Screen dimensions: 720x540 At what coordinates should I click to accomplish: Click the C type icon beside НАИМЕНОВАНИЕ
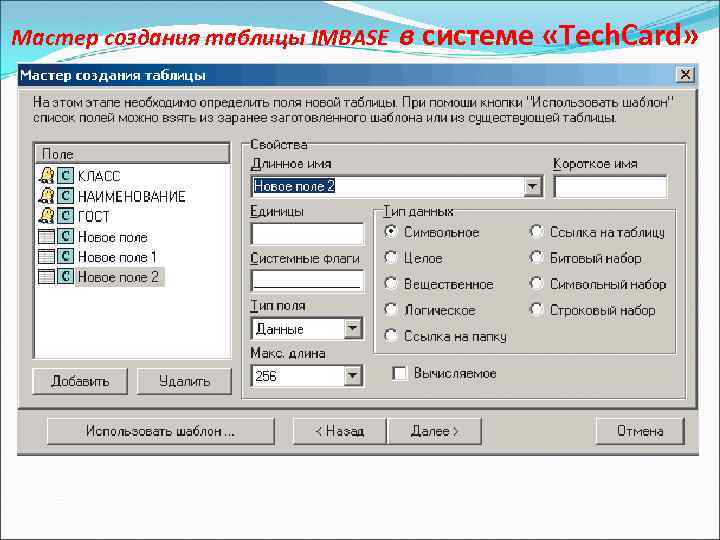tap(65, 196)
